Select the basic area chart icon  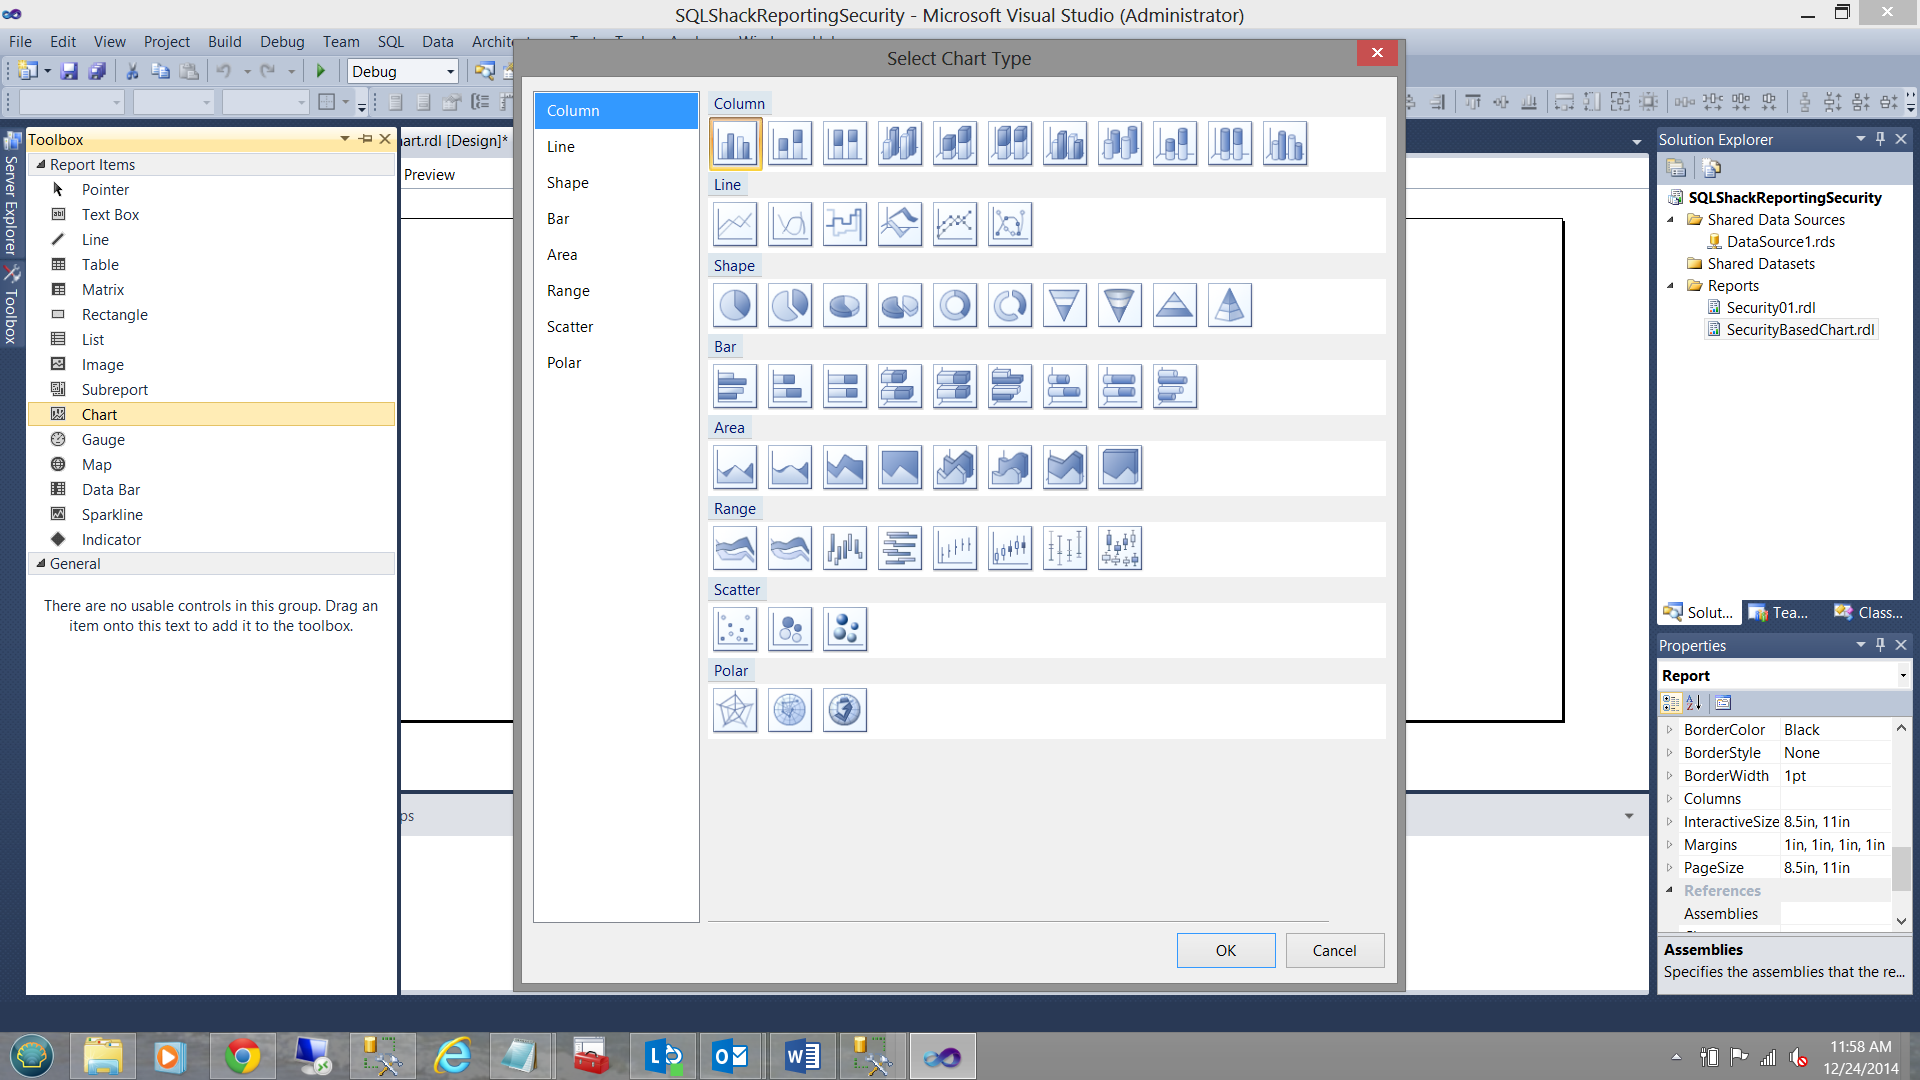tap(735, 467)
